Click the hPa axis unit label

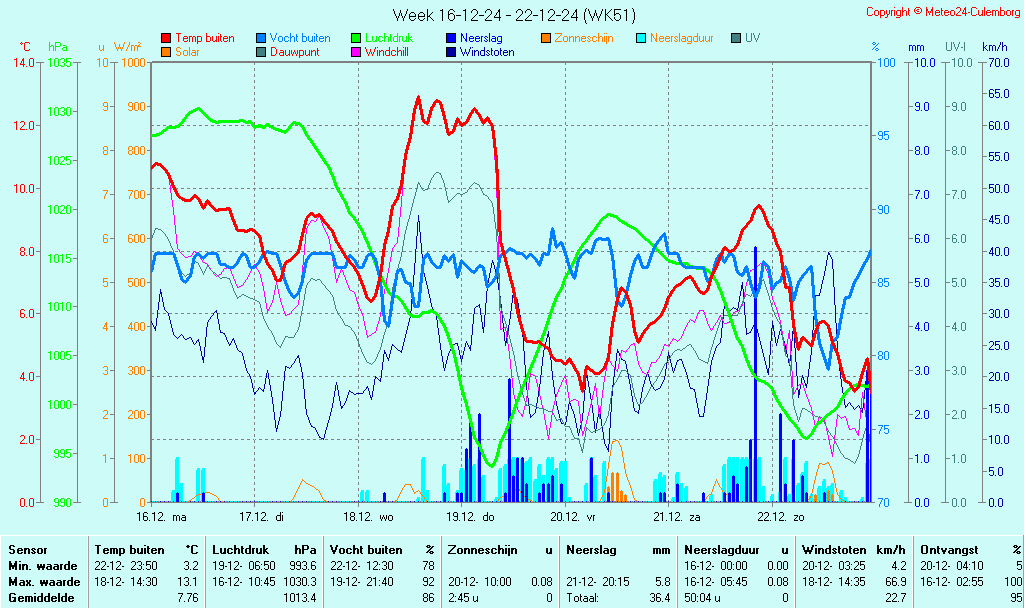point(58,47)
